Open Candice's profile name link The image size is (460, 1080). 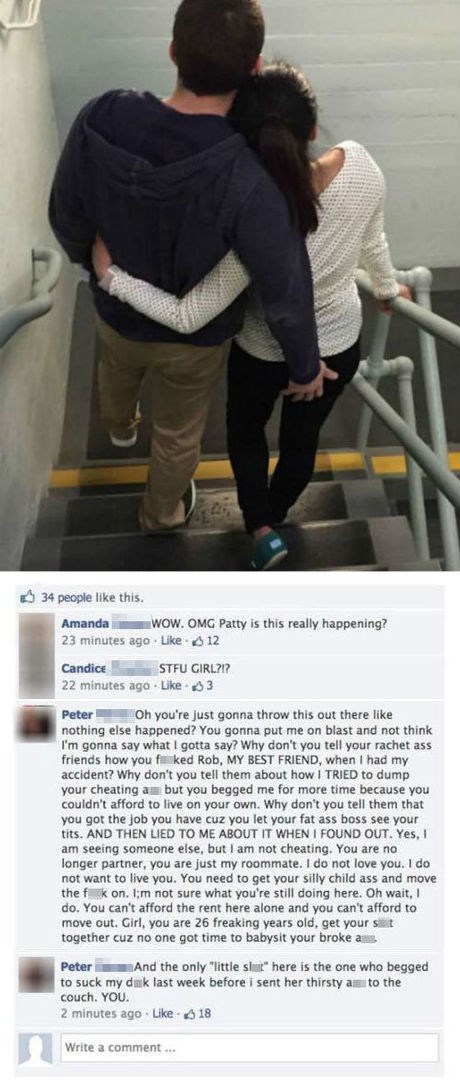pyautogui.click(x=83, y=669)
